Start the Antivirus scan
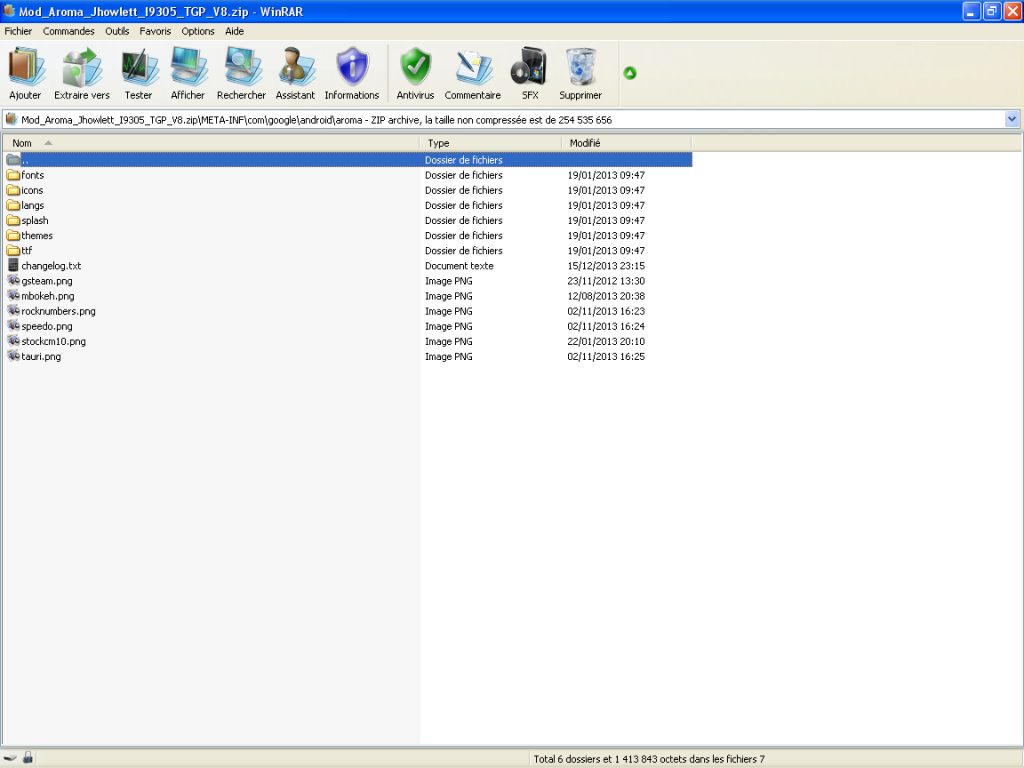 [x=415, y=73]
